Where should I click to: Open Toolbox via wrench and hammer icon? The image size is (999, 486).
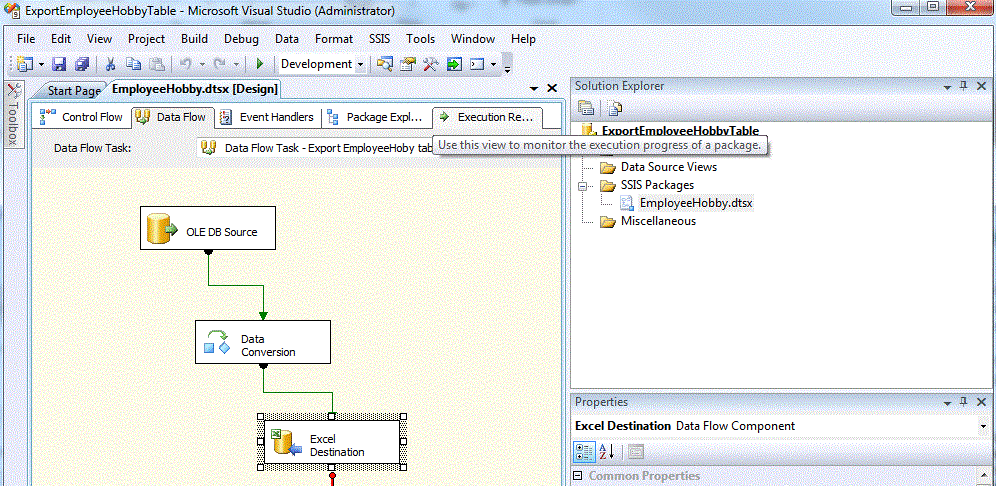pyautogui.click(x=431, y=64)
